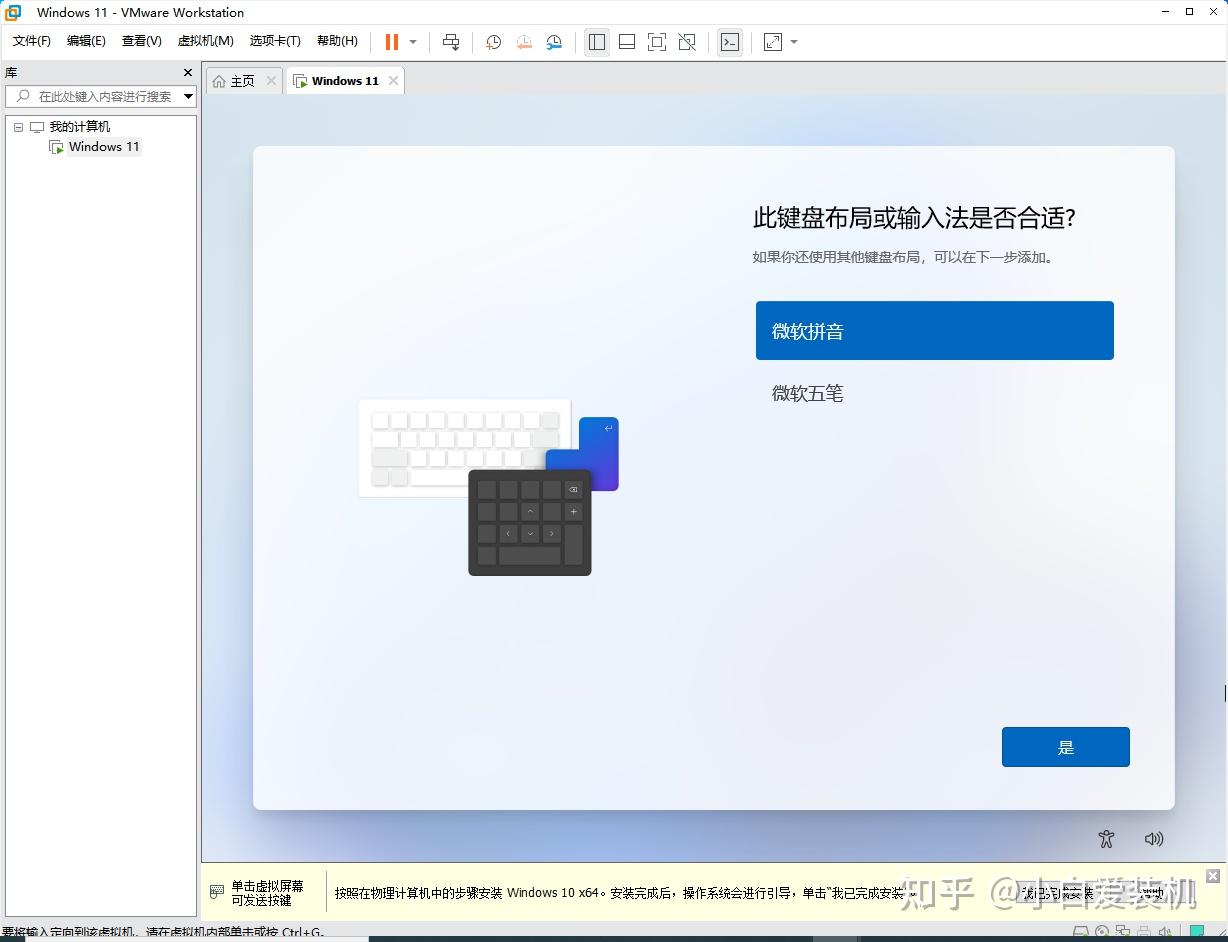
Task: Revert the VM to its snapshot
Action: (523, 42)
